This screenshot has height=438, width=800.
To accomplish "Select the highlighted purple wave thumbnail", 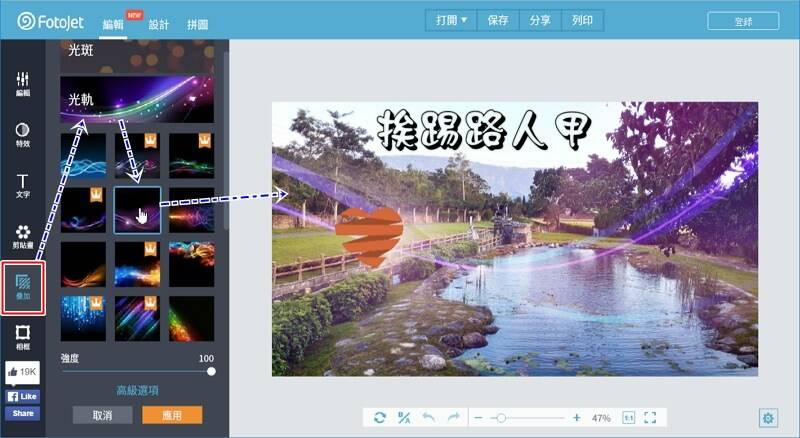I will coord(137,210).
